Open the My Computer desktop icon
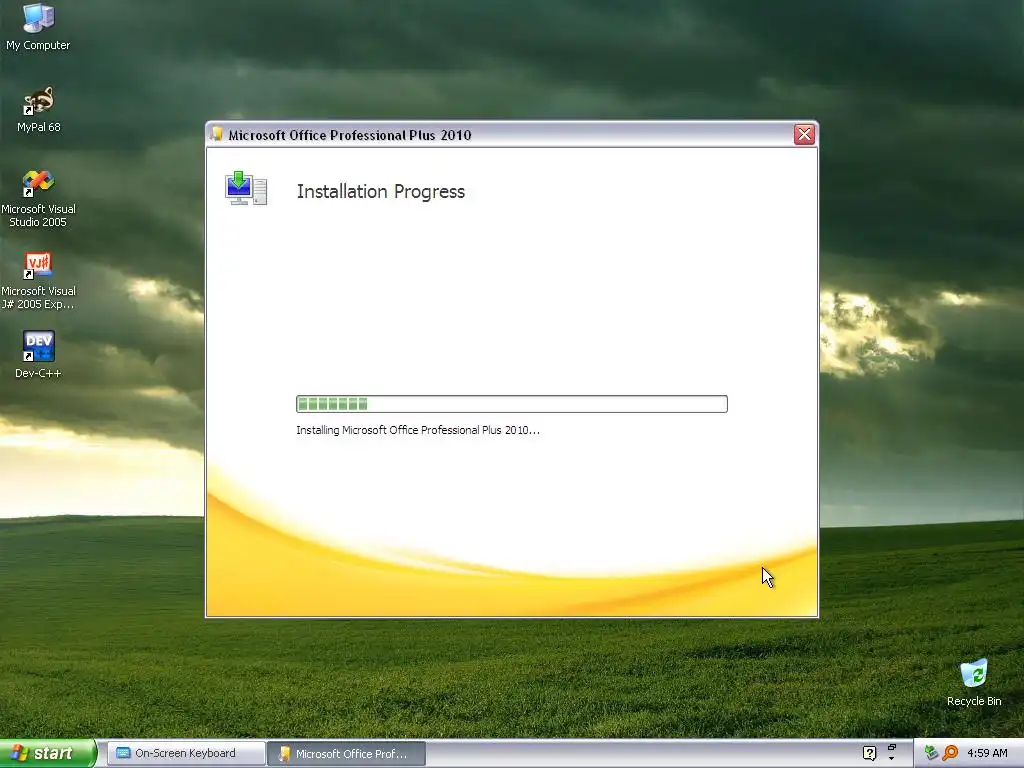Image resolution: width=1024 pixels, height=768 pixels. point(38,26)
